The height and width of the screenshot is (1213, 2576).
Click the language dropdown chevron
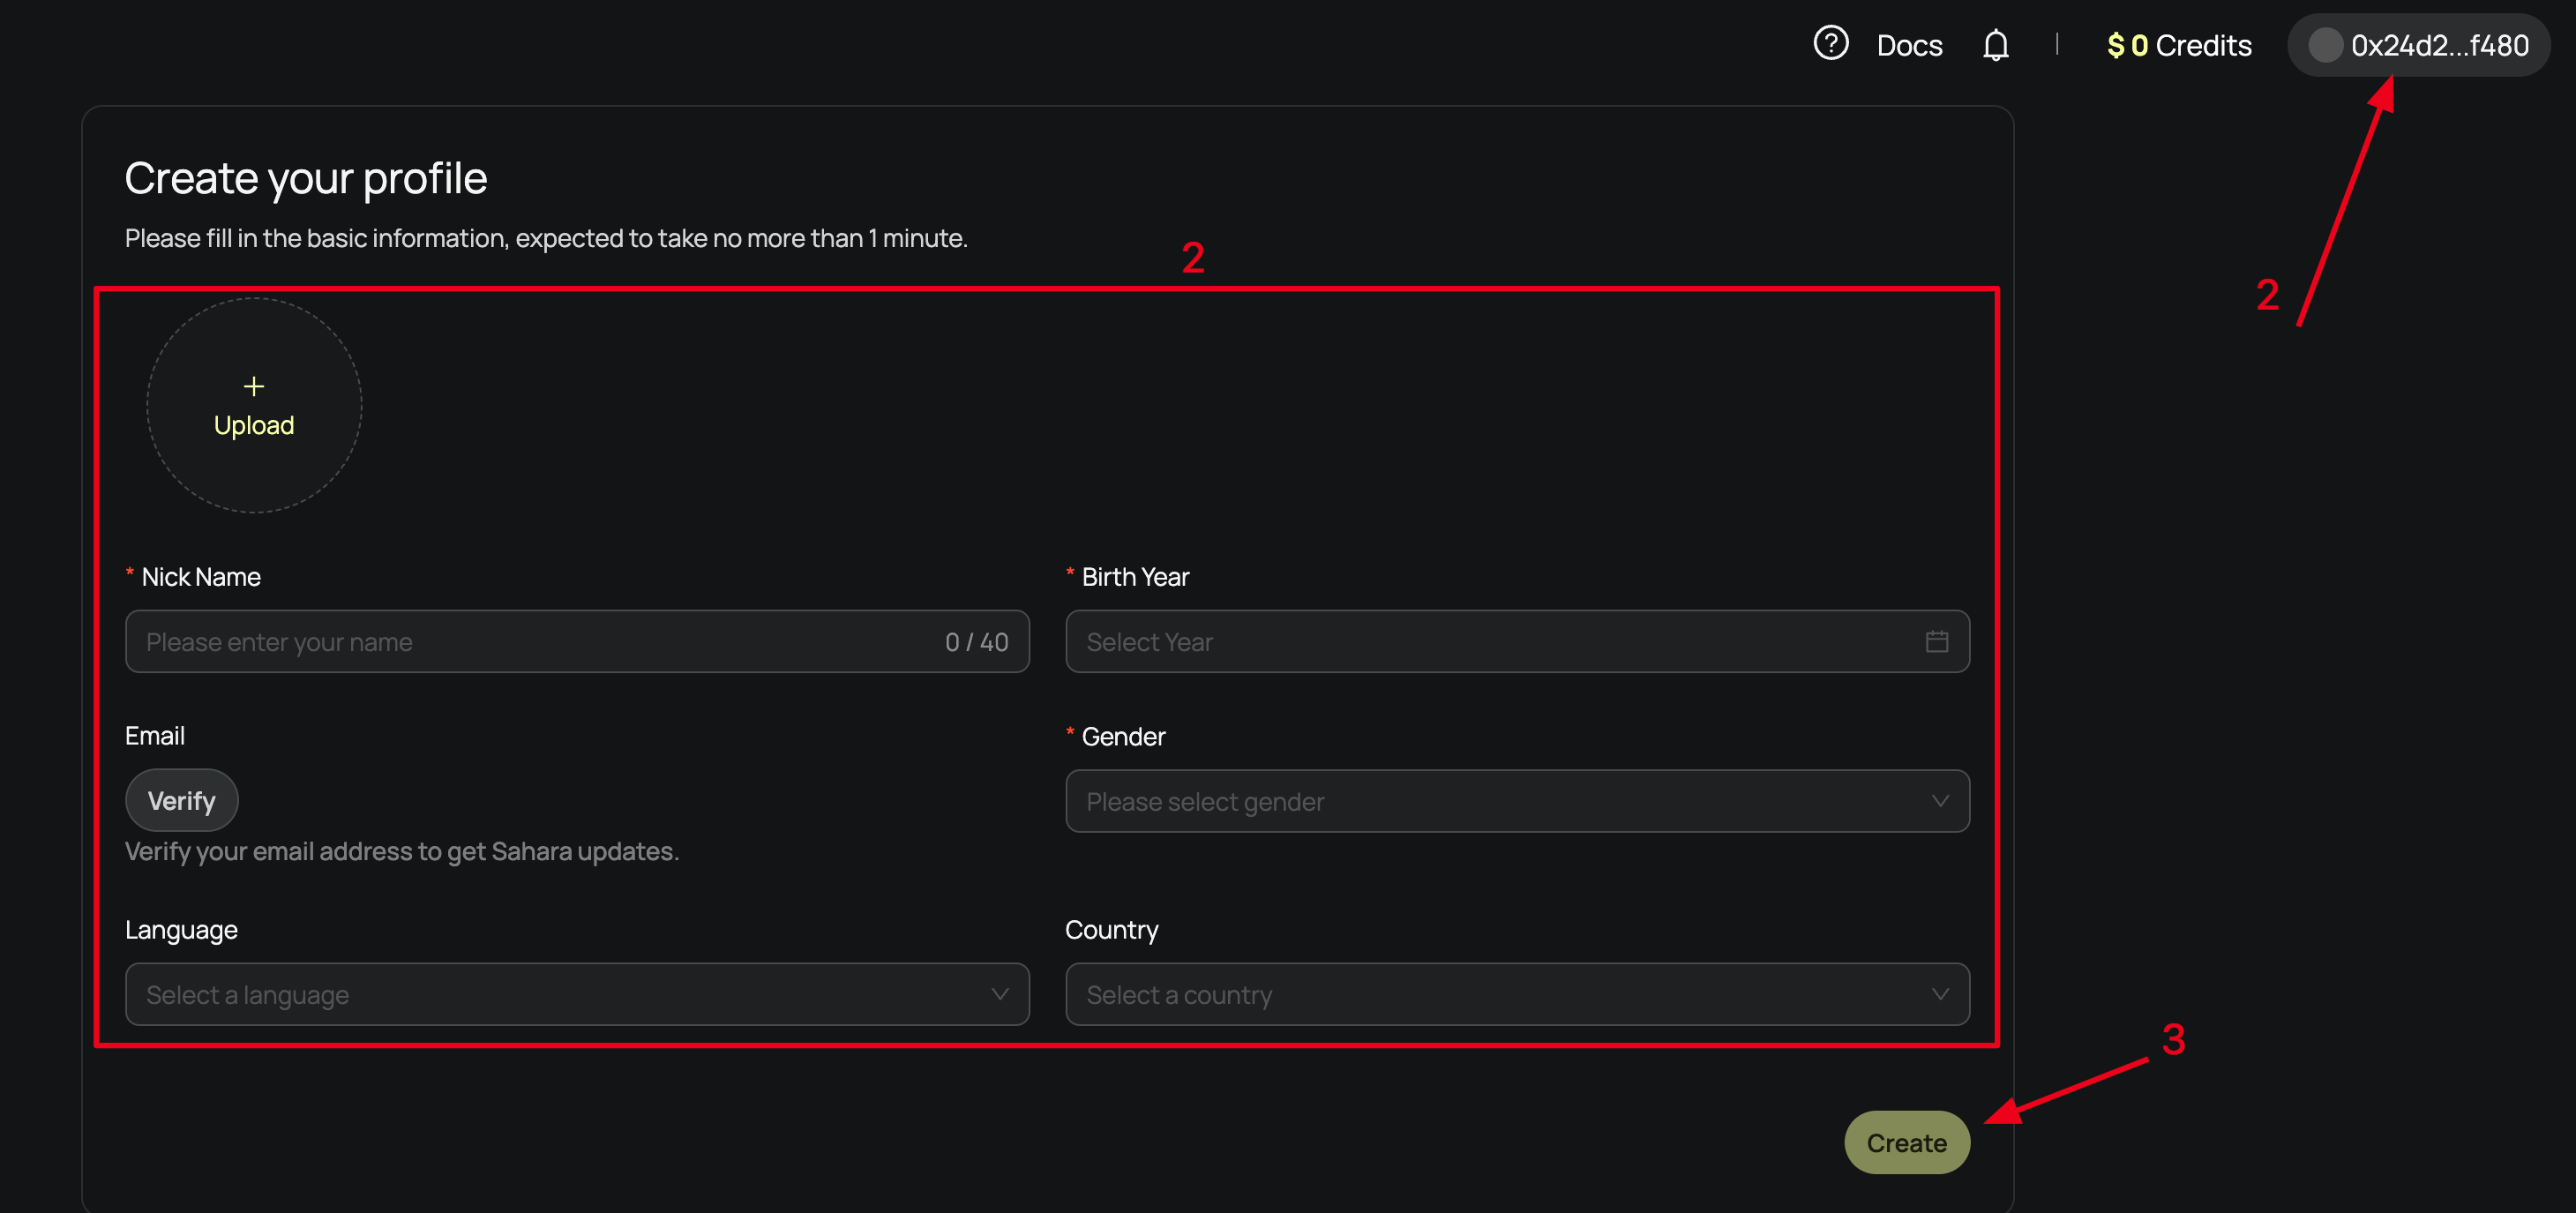[x=999, y=994]
